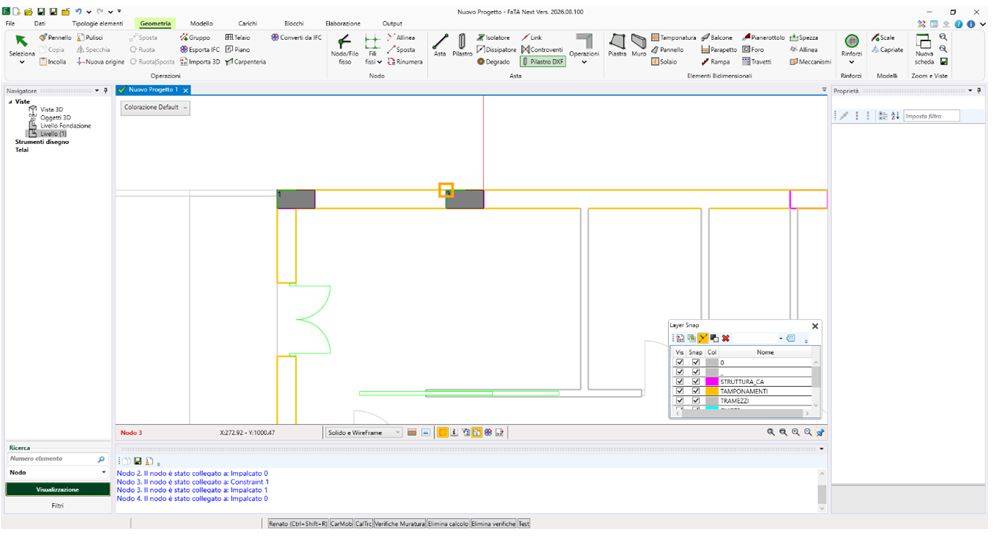Open the File menu
Image resolution: width=994 pixels, height=540 pixels.
[10, 23]
